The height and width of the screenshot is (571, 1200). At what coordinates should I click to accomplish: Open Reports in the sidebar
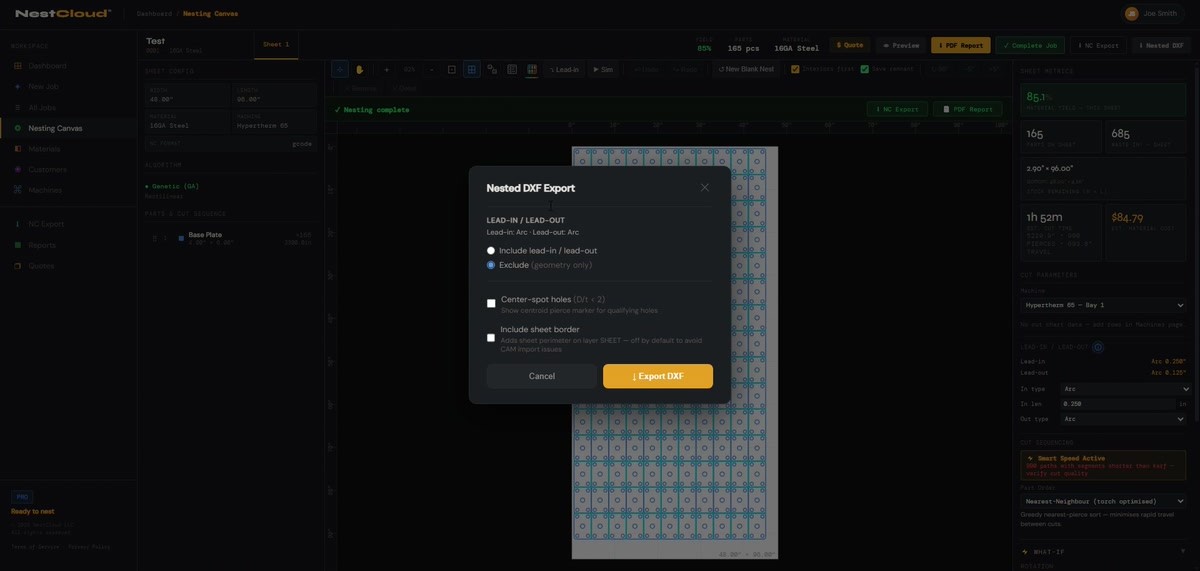68,245
